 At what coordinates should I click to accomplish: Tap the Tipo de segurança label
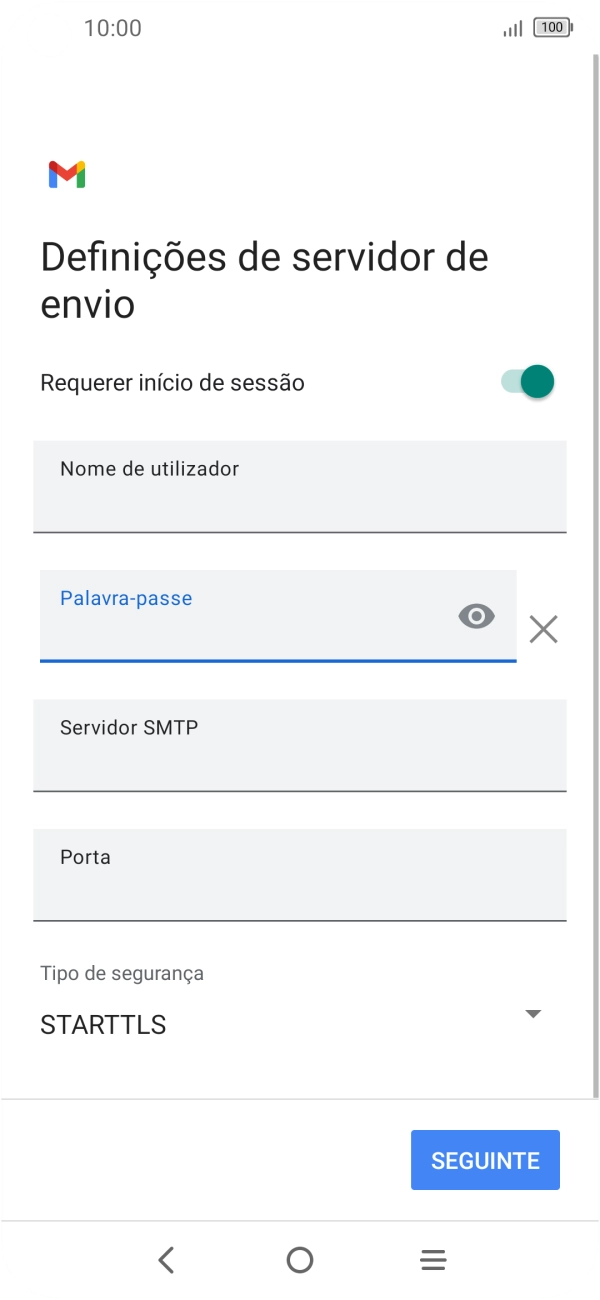coord(122,973)
